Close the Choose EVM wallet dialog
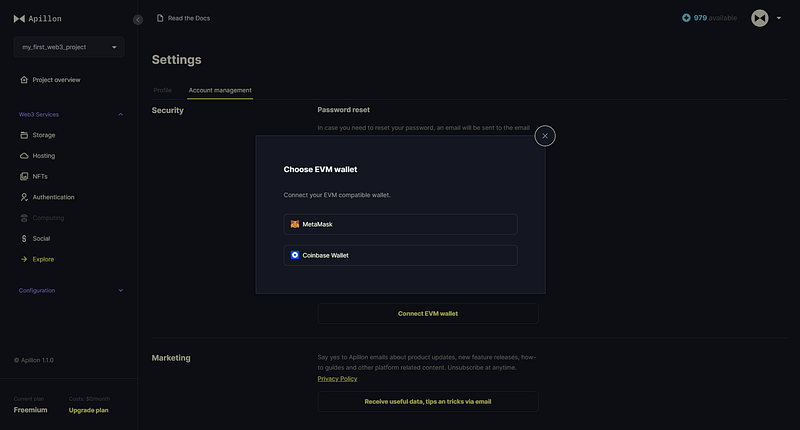800x430 pixels. [x=545, y=136]
